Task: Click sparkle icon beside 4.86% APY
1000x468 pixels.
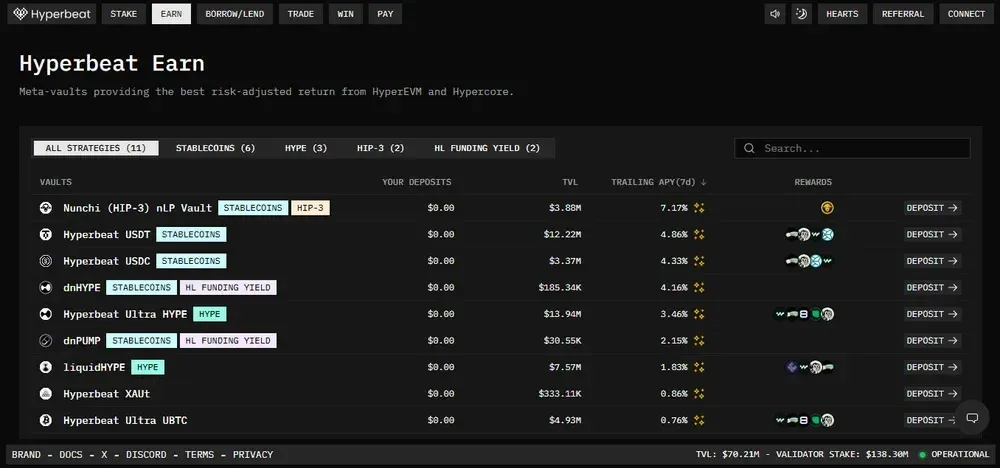Action: tap(699, 235)
